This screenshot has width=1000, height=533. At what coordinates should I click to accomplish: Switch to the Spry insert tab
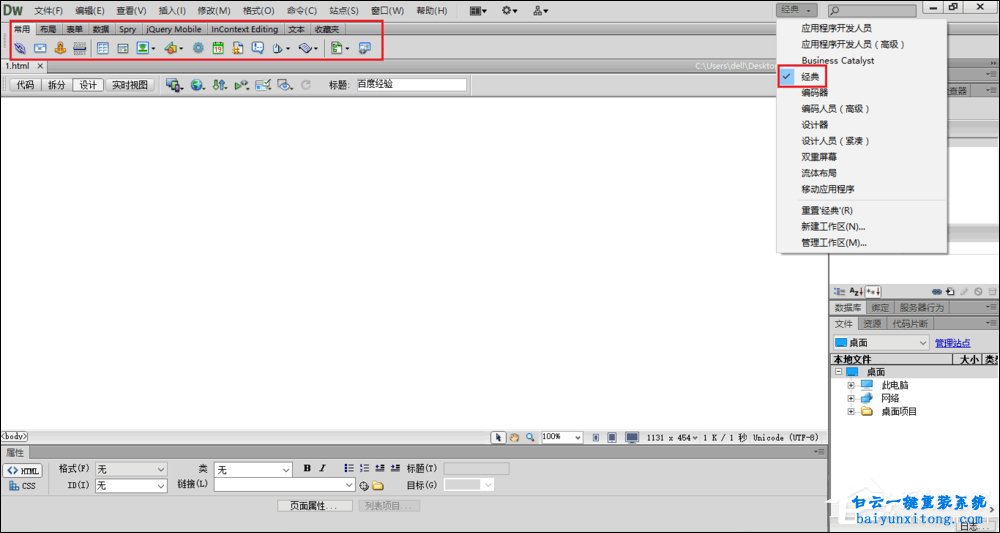pyautogui.click(x=127, y=29)
